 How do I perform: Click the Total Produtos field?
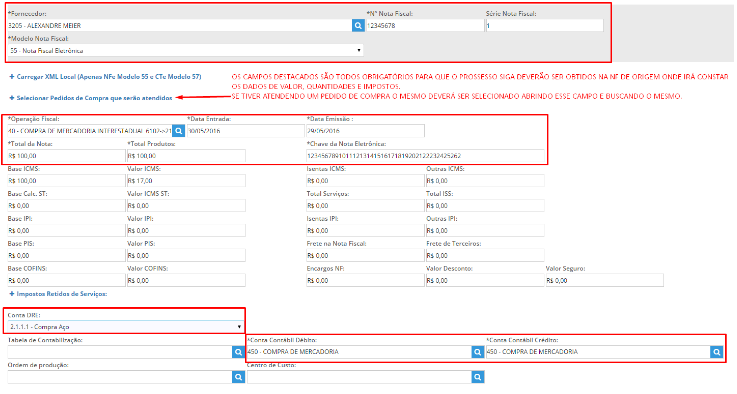tap(186, 156)
